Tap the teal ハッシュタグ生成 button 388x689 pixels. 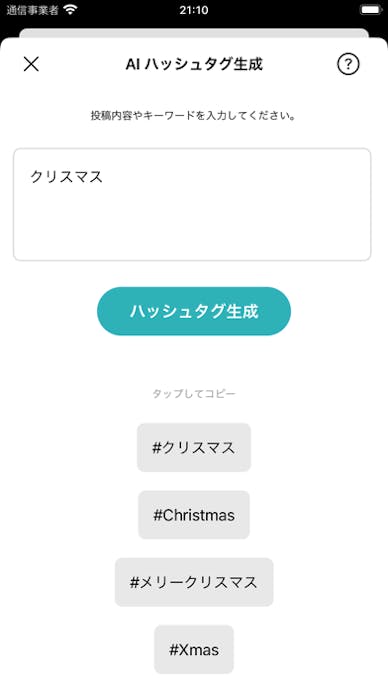194,311
